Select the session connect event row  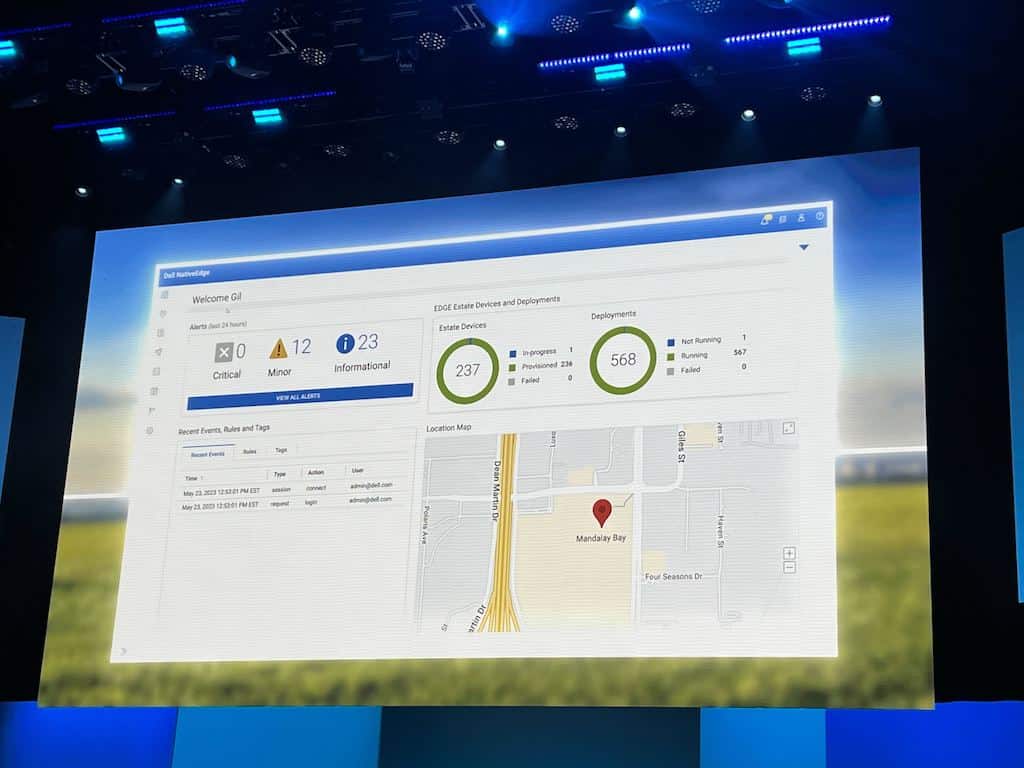(x=288, y=489)
